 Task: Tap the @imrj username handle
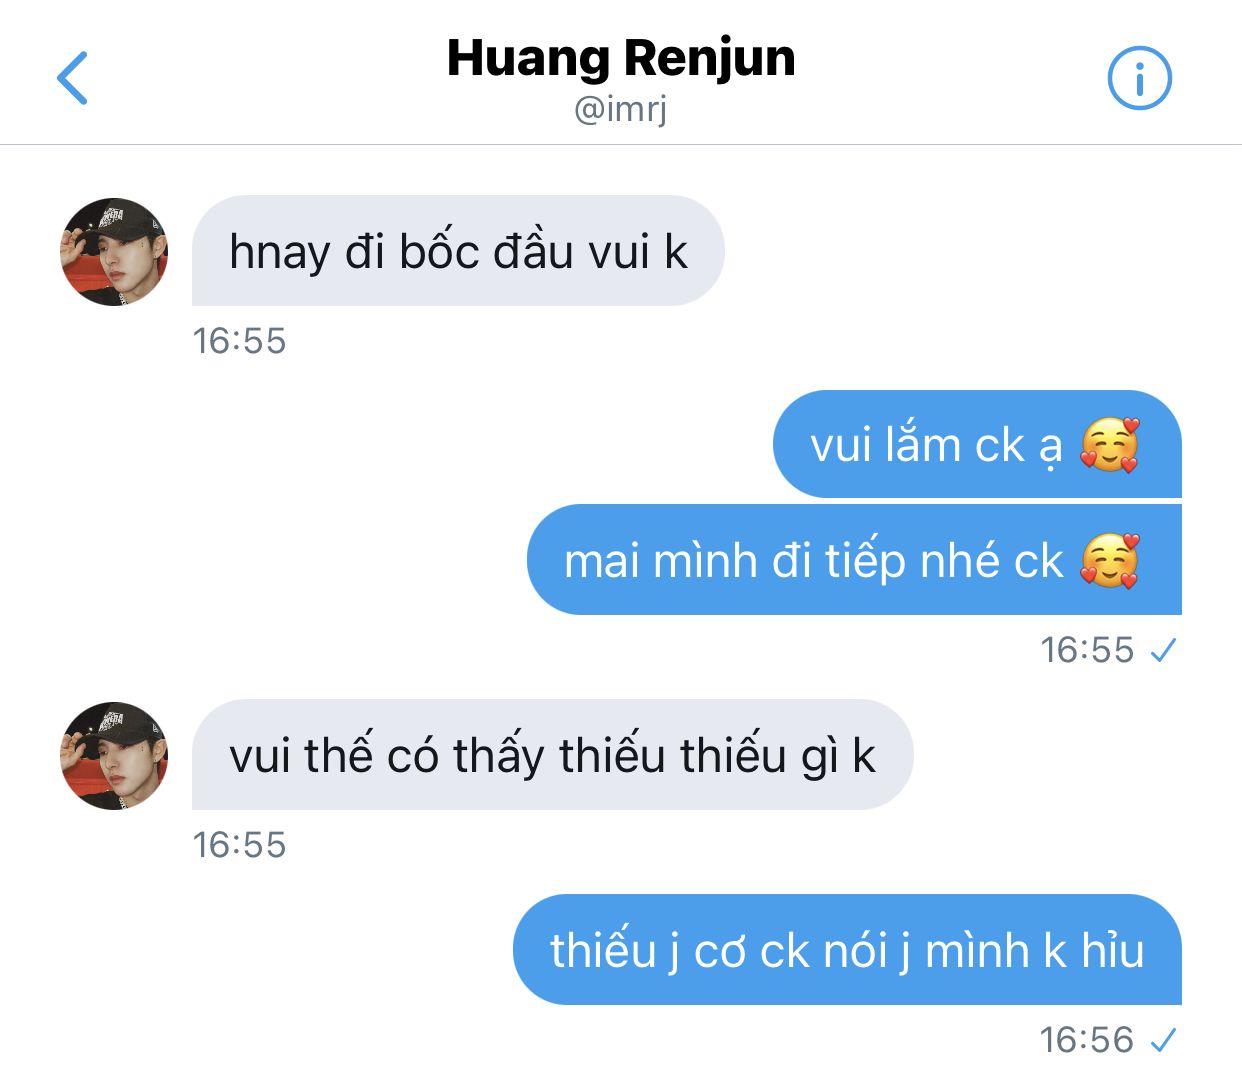(x=621, y=108)
